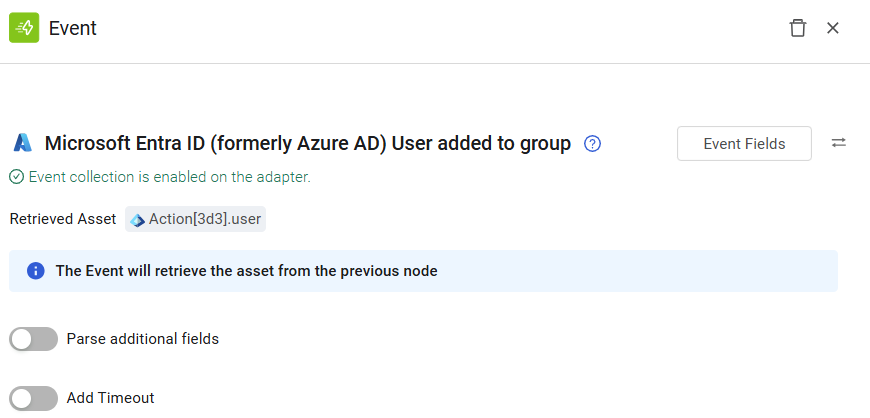870x418 pixels.
Task: Select the Action[3d3].user asset chip
Action: [195, 219]
